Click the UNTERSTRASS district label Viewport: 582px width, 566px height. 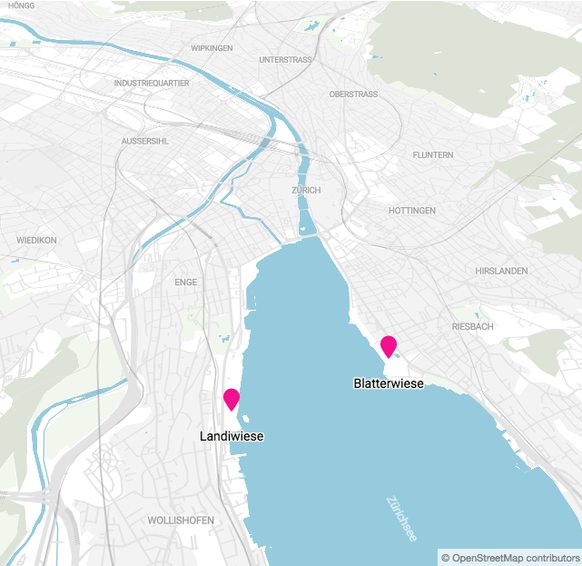coord(285,60)
